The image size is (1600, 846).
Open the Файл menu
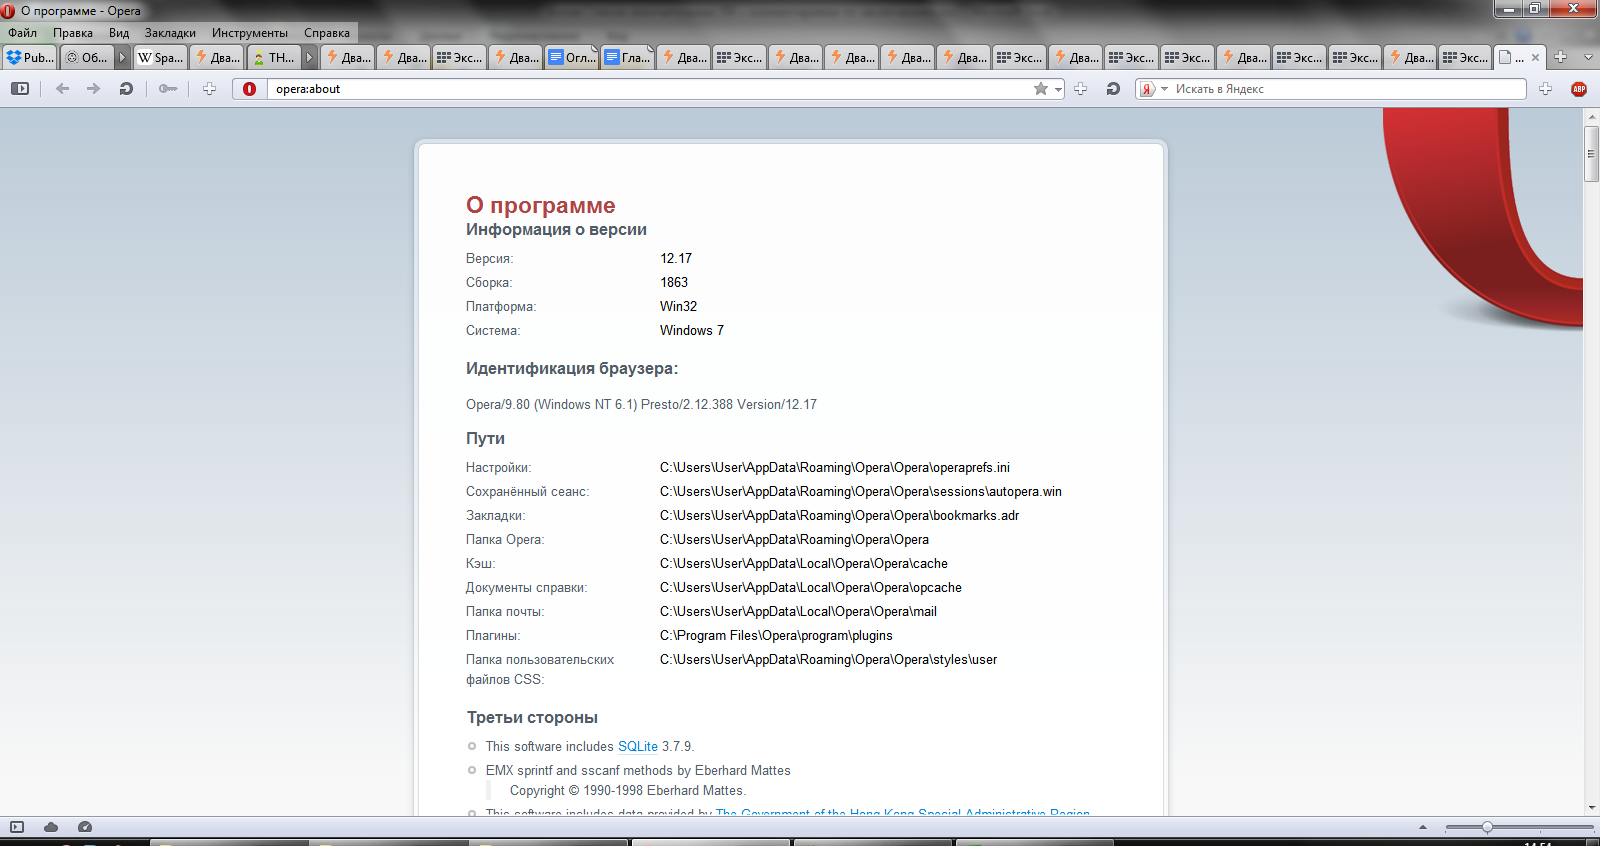tap(22, 33)
